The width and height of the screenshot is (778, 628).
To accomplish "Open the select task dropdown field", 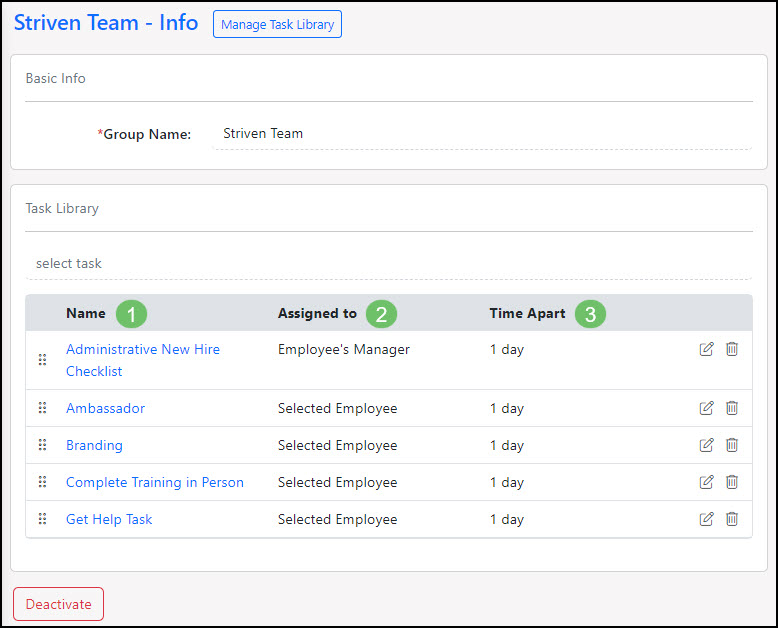I will (x=389, y=263).
